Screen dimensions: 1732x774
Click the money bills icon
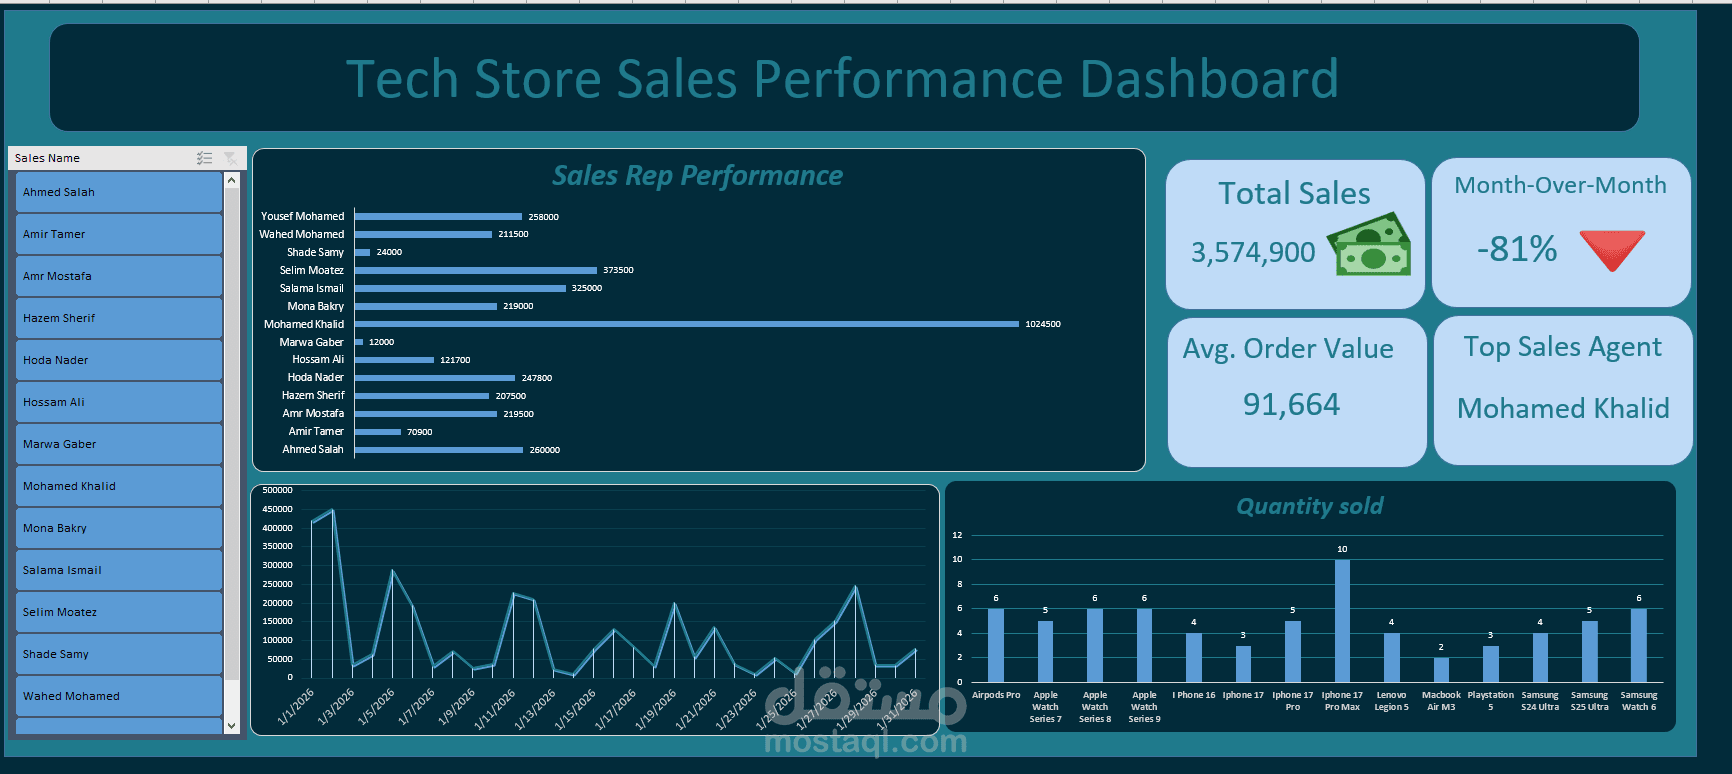pos(1369,244)
